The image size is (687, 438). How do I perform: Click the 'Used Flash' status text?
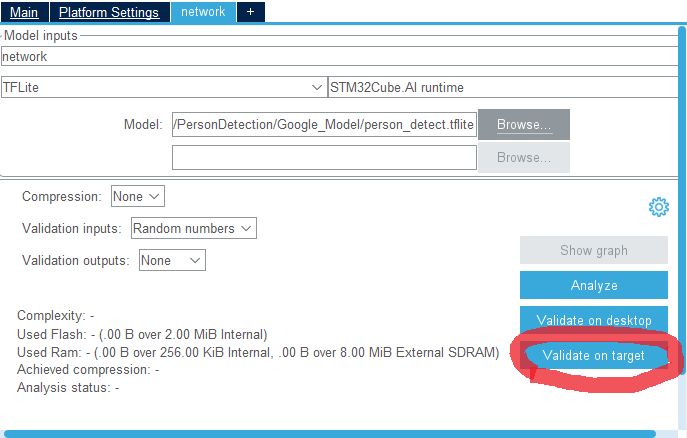[x=142, y=335]
